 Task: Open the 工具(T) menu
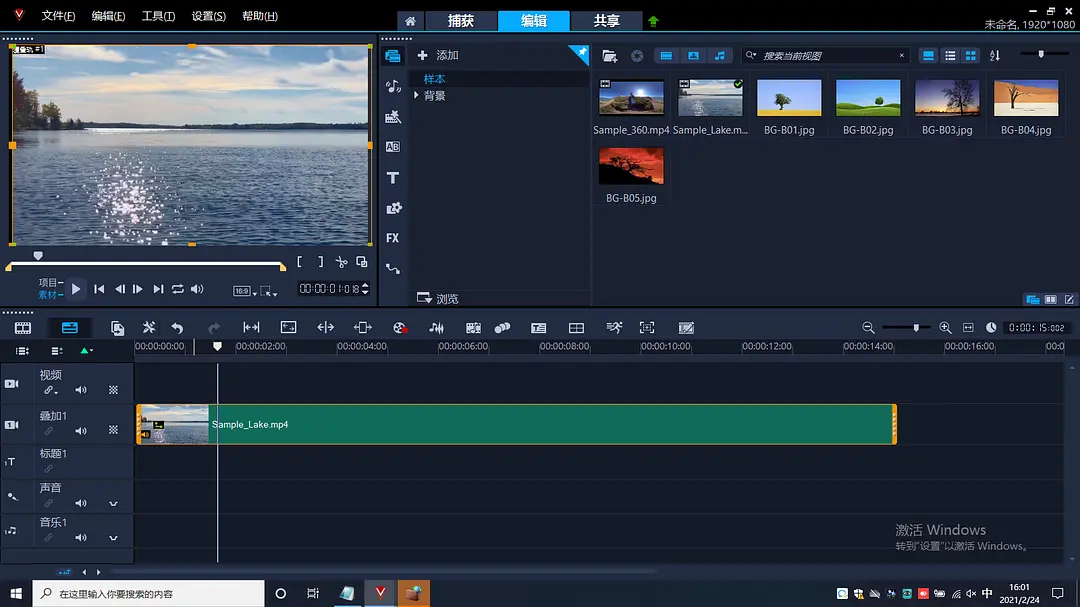point(158,17)
